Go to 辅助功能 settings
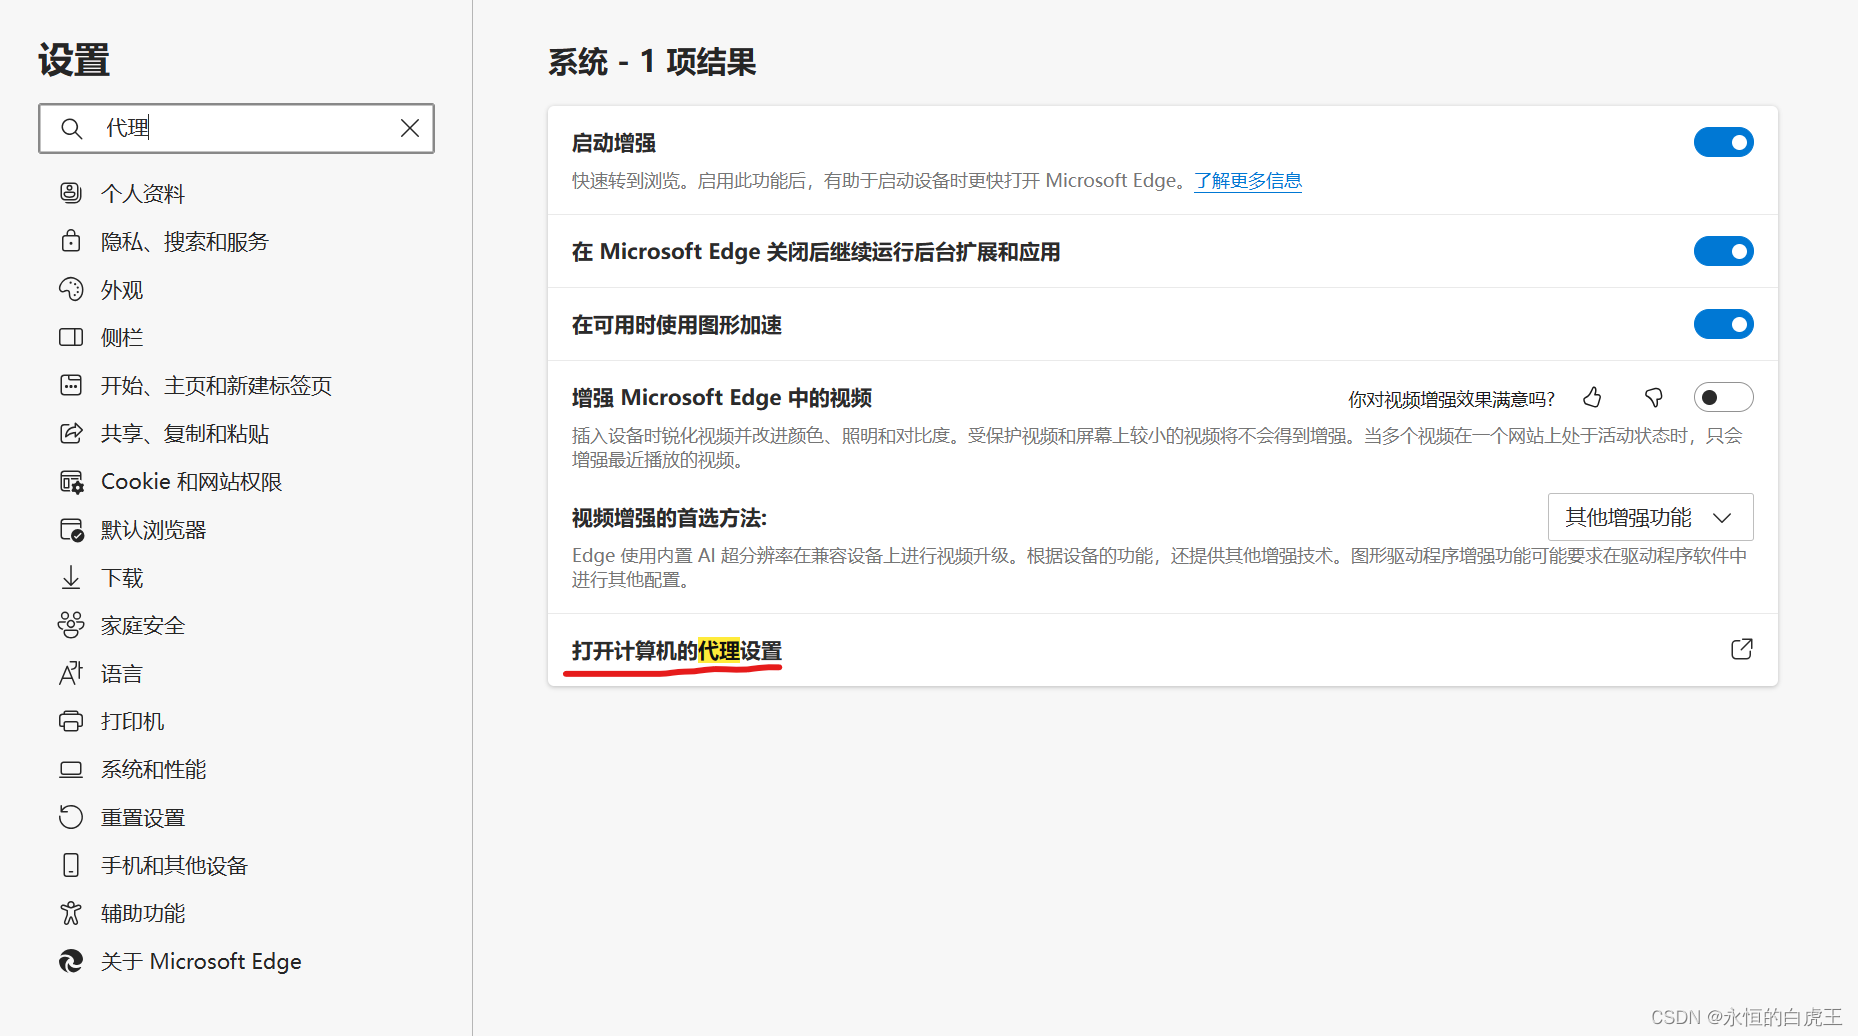 pos(143,913)
